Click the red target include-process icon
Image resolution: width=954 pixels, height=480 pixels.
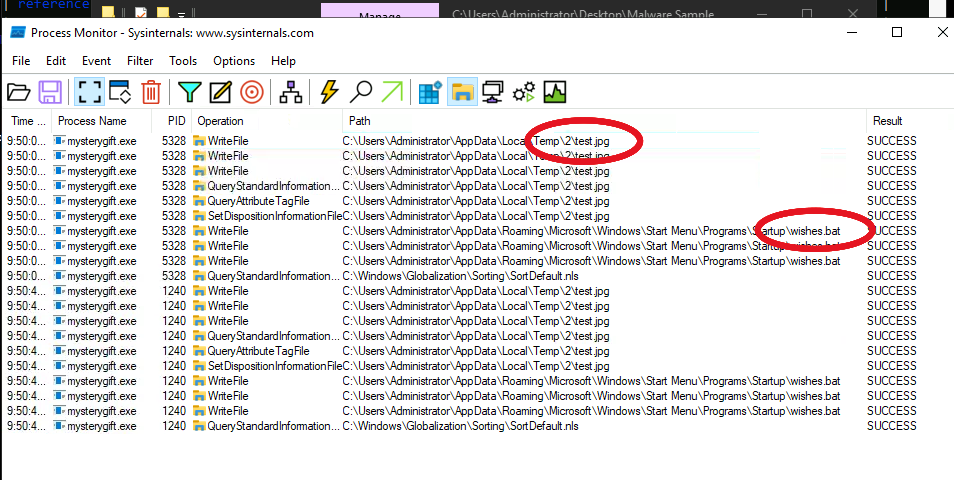[251, 92]
